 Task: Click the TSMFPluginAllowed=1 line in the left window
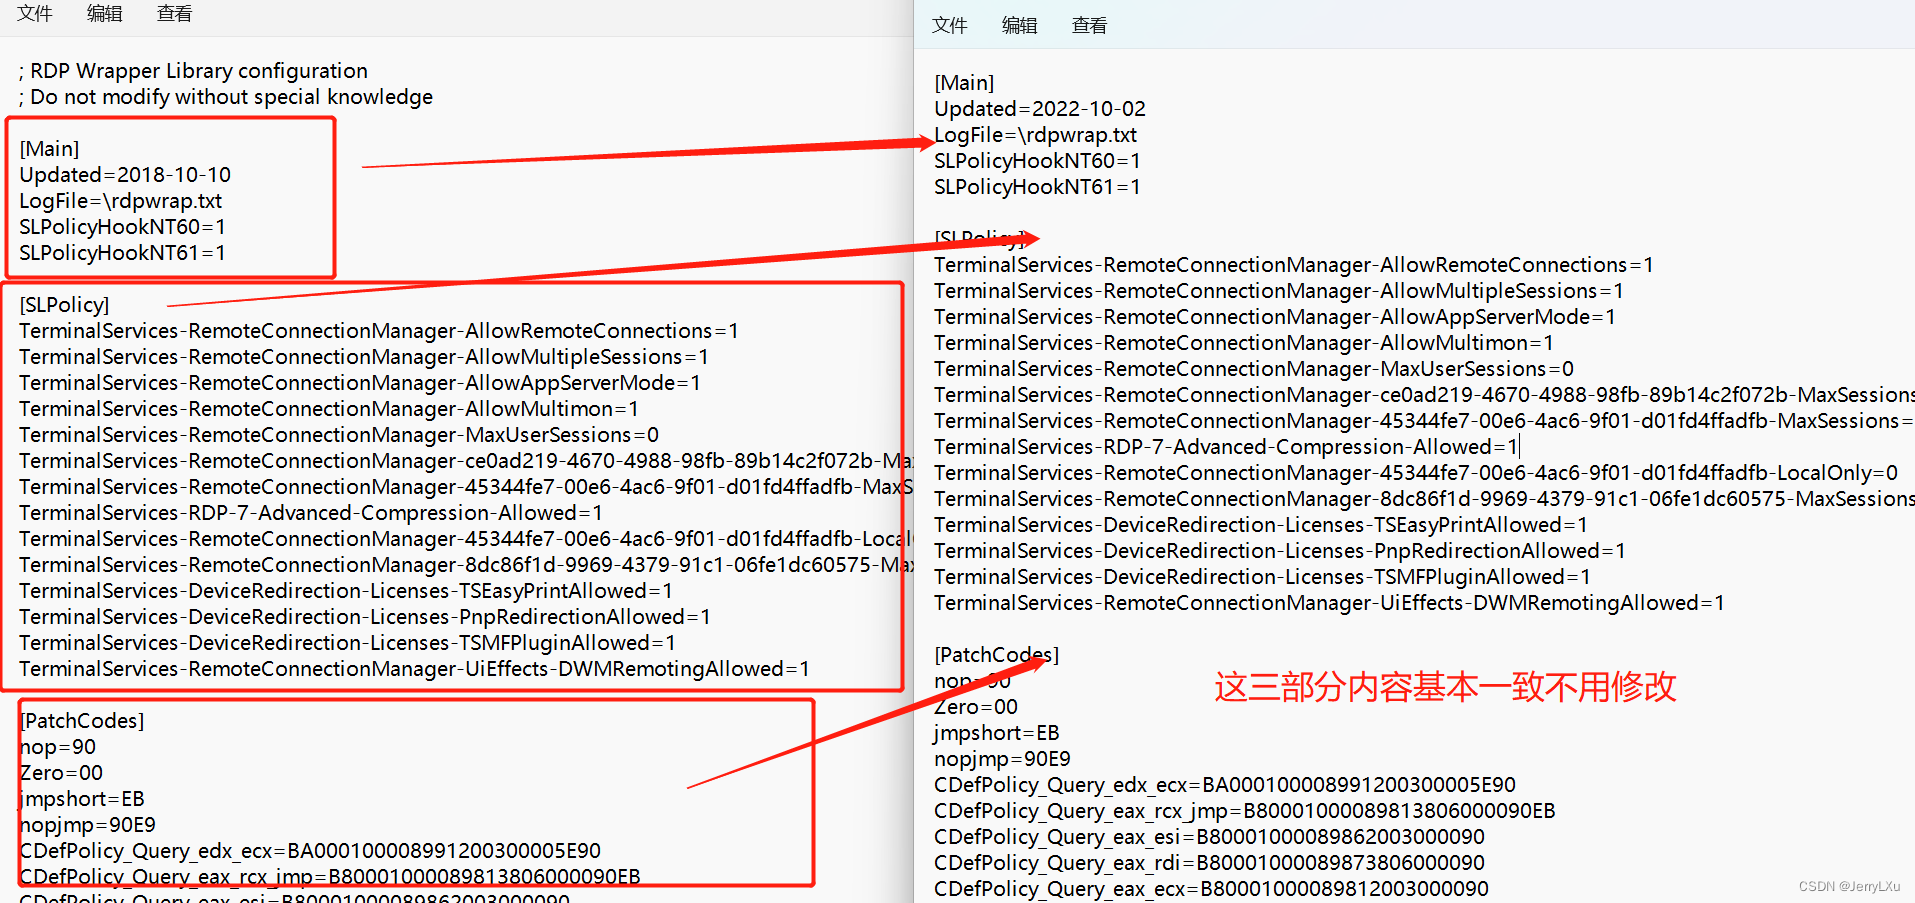click(x=347, y=643)
